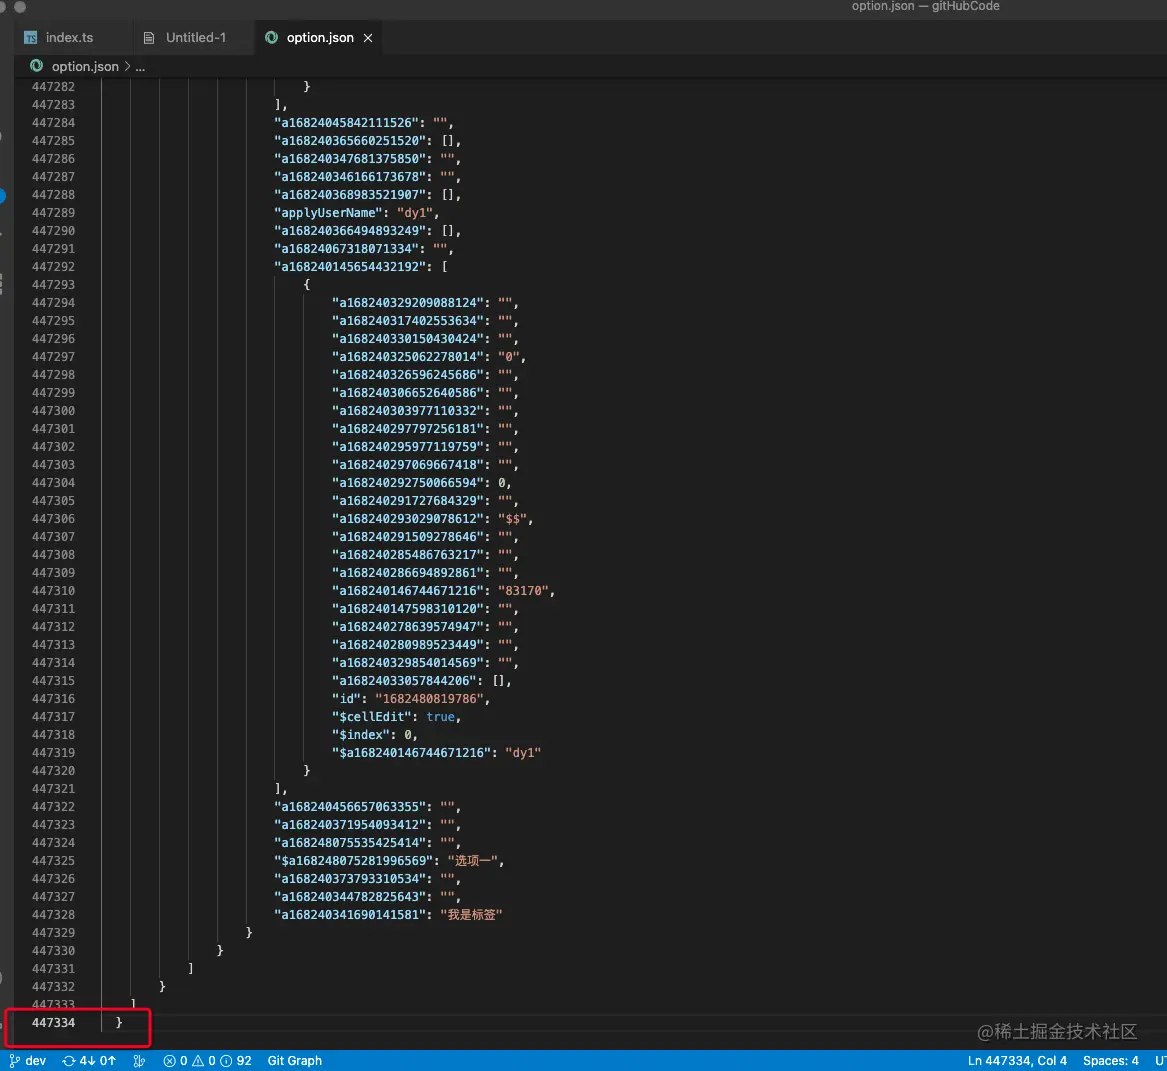This screenshot has height=1071, width=1167.
Task: Click the JSON icon on option.json tab
Action: tap(272, 37)
